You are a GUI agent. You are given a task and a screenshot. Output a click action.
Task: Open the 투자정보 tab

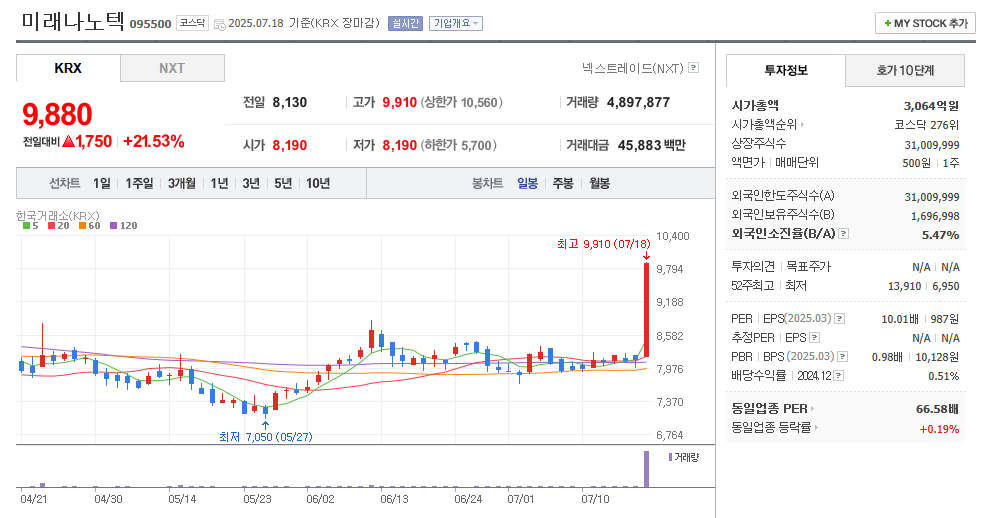click(786, 70)
